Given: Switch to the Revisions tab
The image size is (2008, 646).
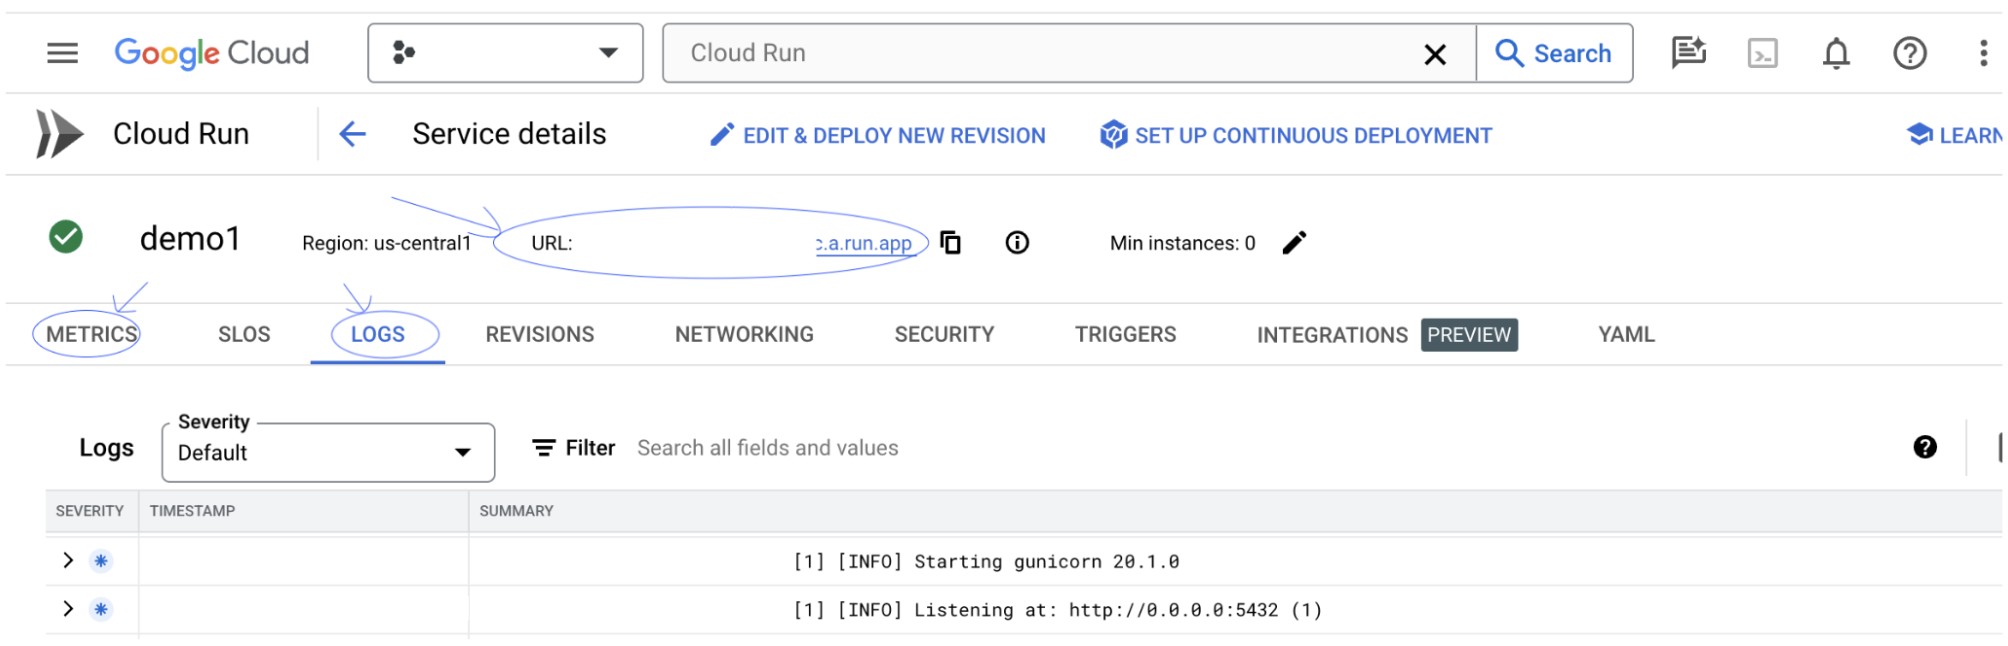Looking at the screenshot, I should 539,335.
